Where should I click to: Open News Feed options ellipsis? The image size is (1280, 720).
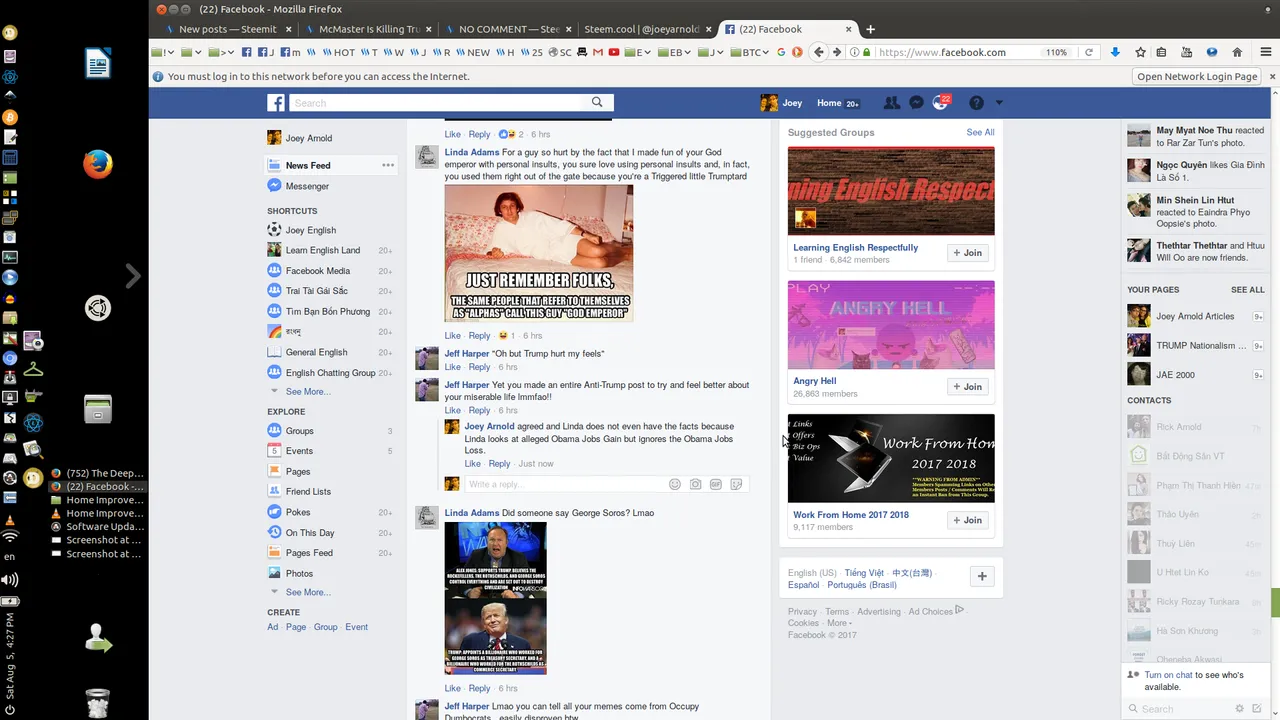point(388,165)
